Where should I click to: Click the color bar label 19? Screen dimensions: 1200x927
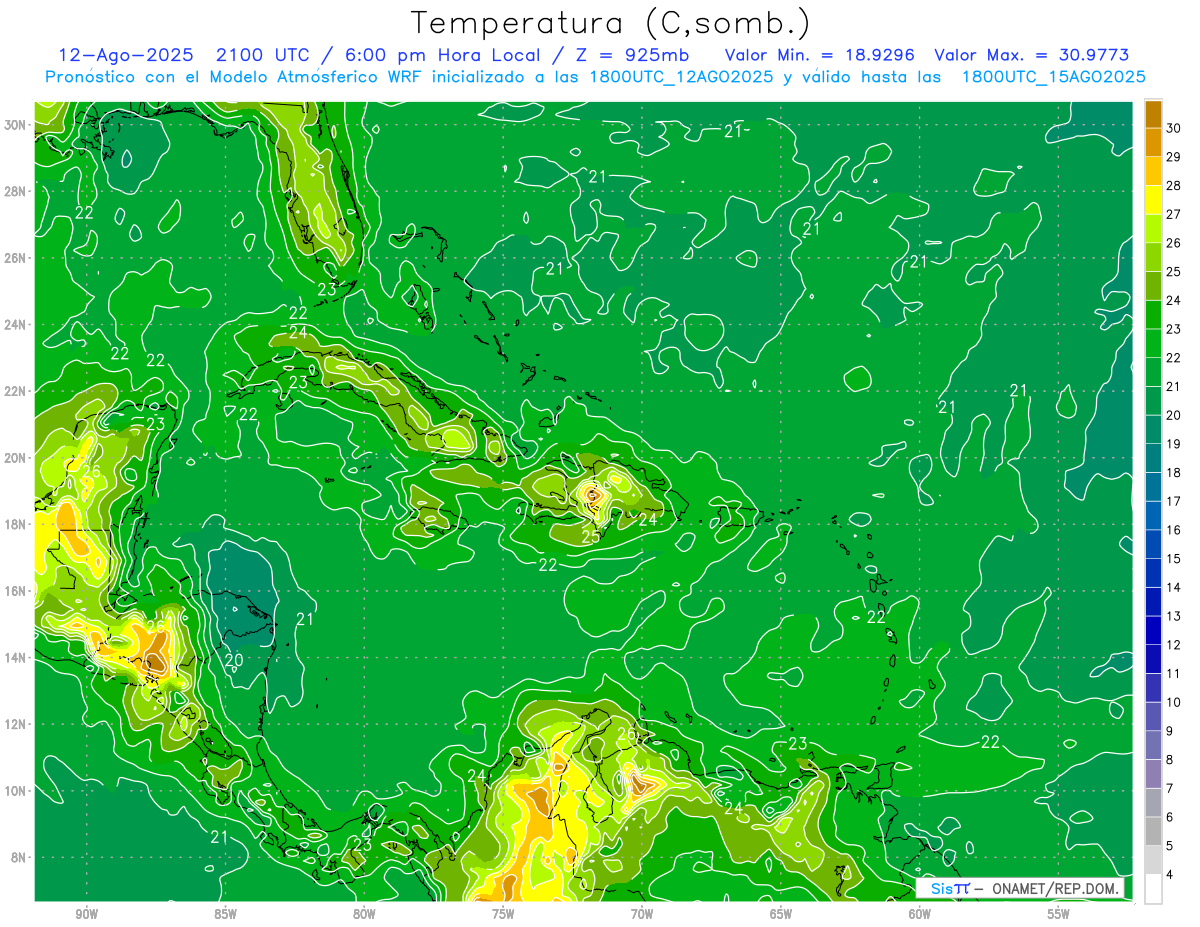click(x=1175, y=444)
